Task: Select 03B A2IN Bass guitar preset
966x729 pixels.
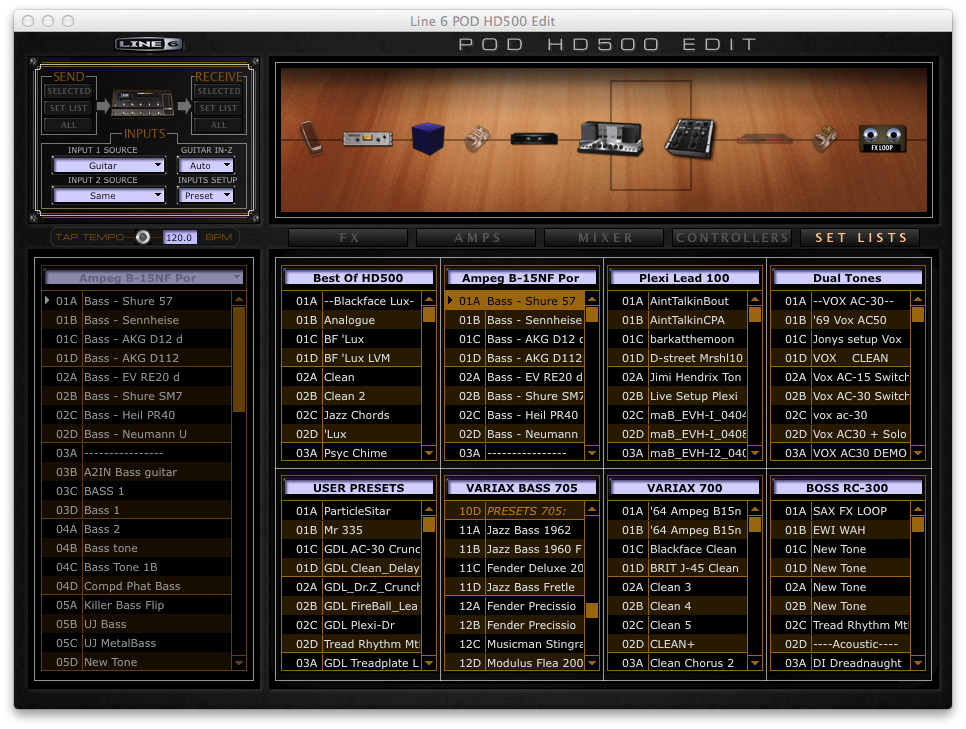Action: [137, 472]
